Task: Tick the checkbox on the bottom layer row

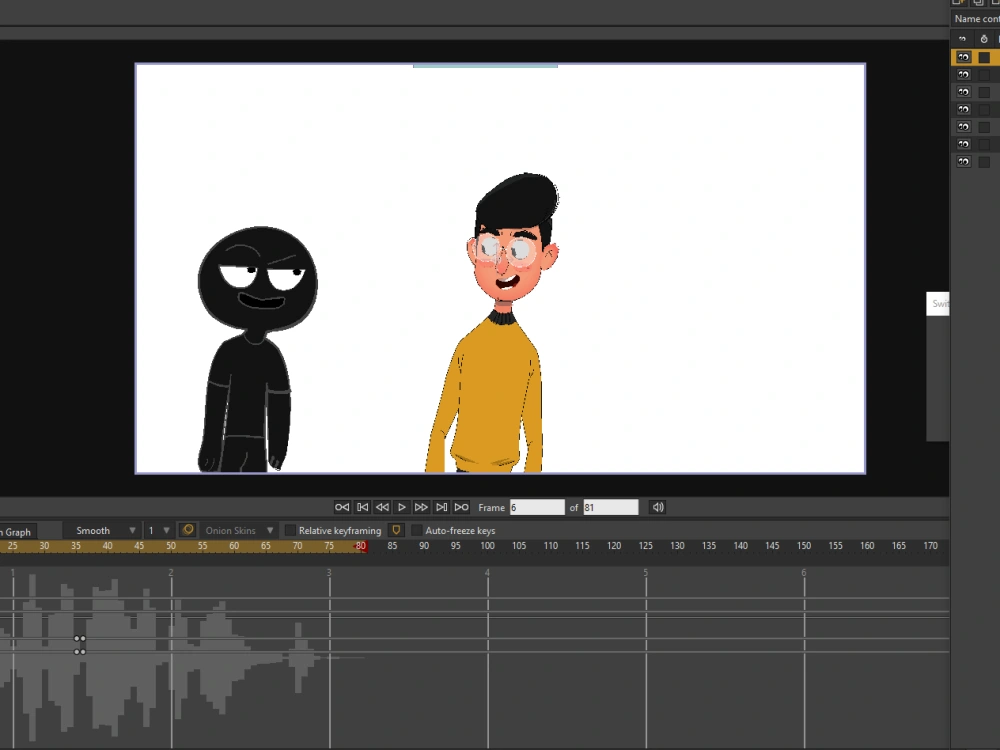Action: click(984, 162)
